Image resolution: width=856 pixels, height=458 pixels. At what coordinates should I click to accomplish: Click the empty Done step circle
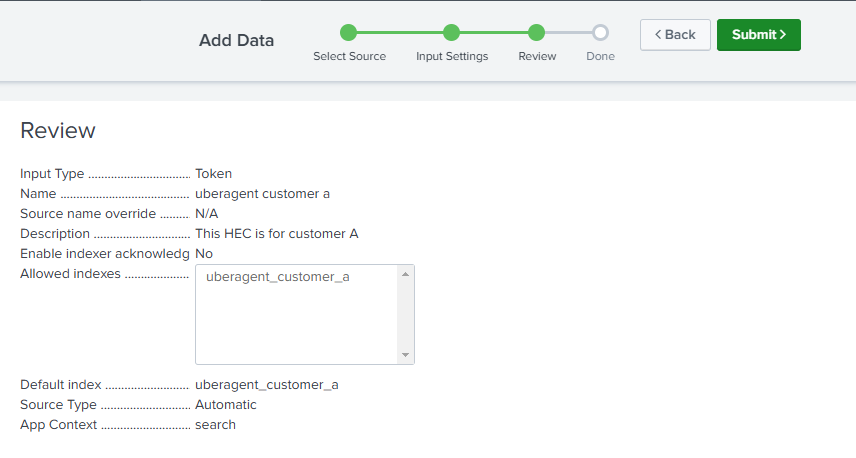600,32
